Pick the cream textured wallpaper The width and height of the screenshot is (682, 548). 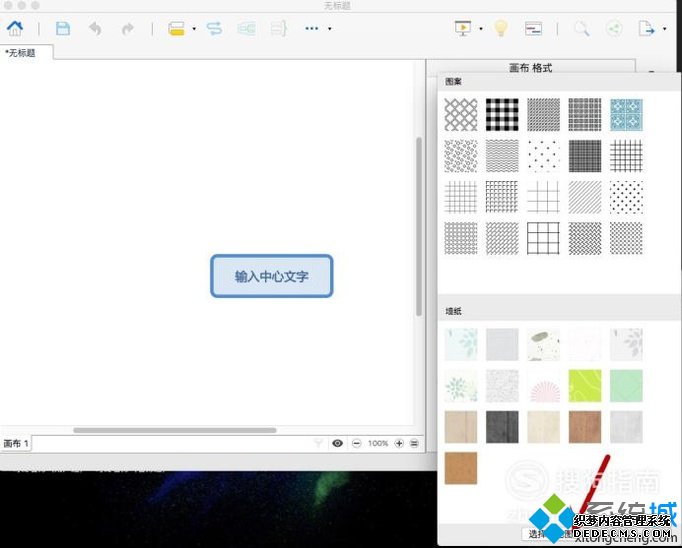point(543,427)
